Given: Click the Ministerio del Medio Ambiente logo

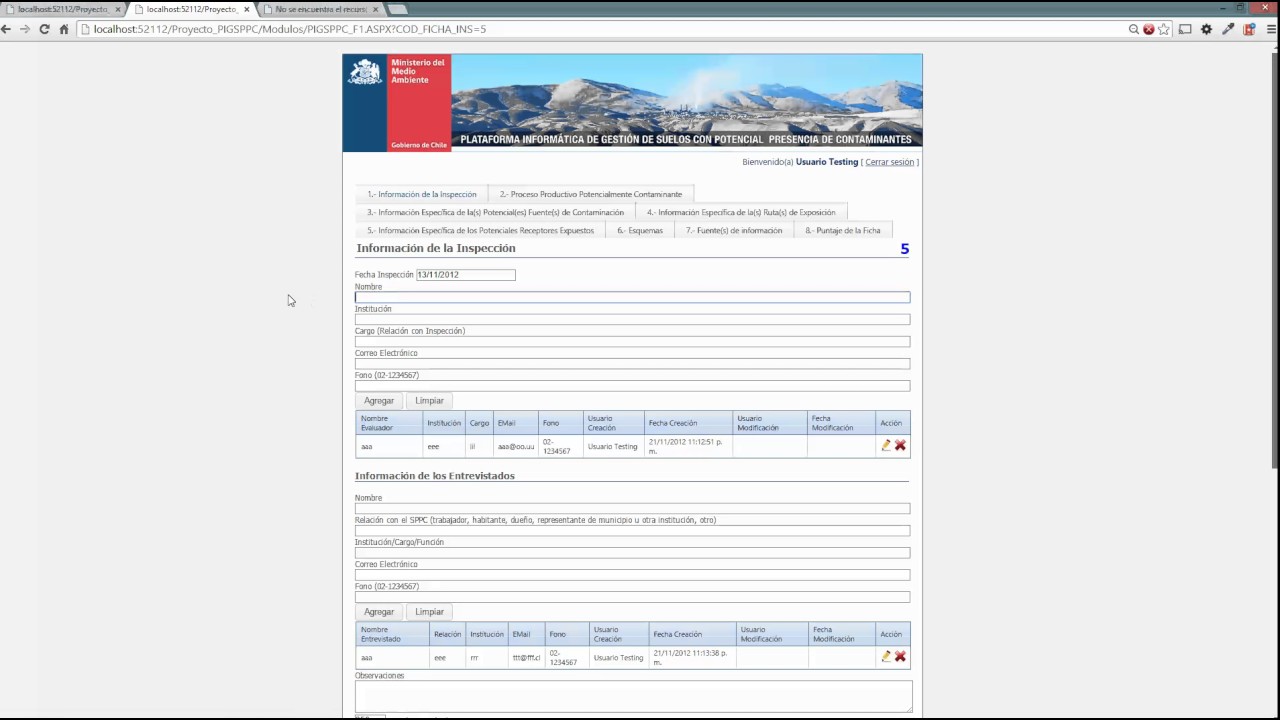Looking at the screenshot, I should [397, 103].
